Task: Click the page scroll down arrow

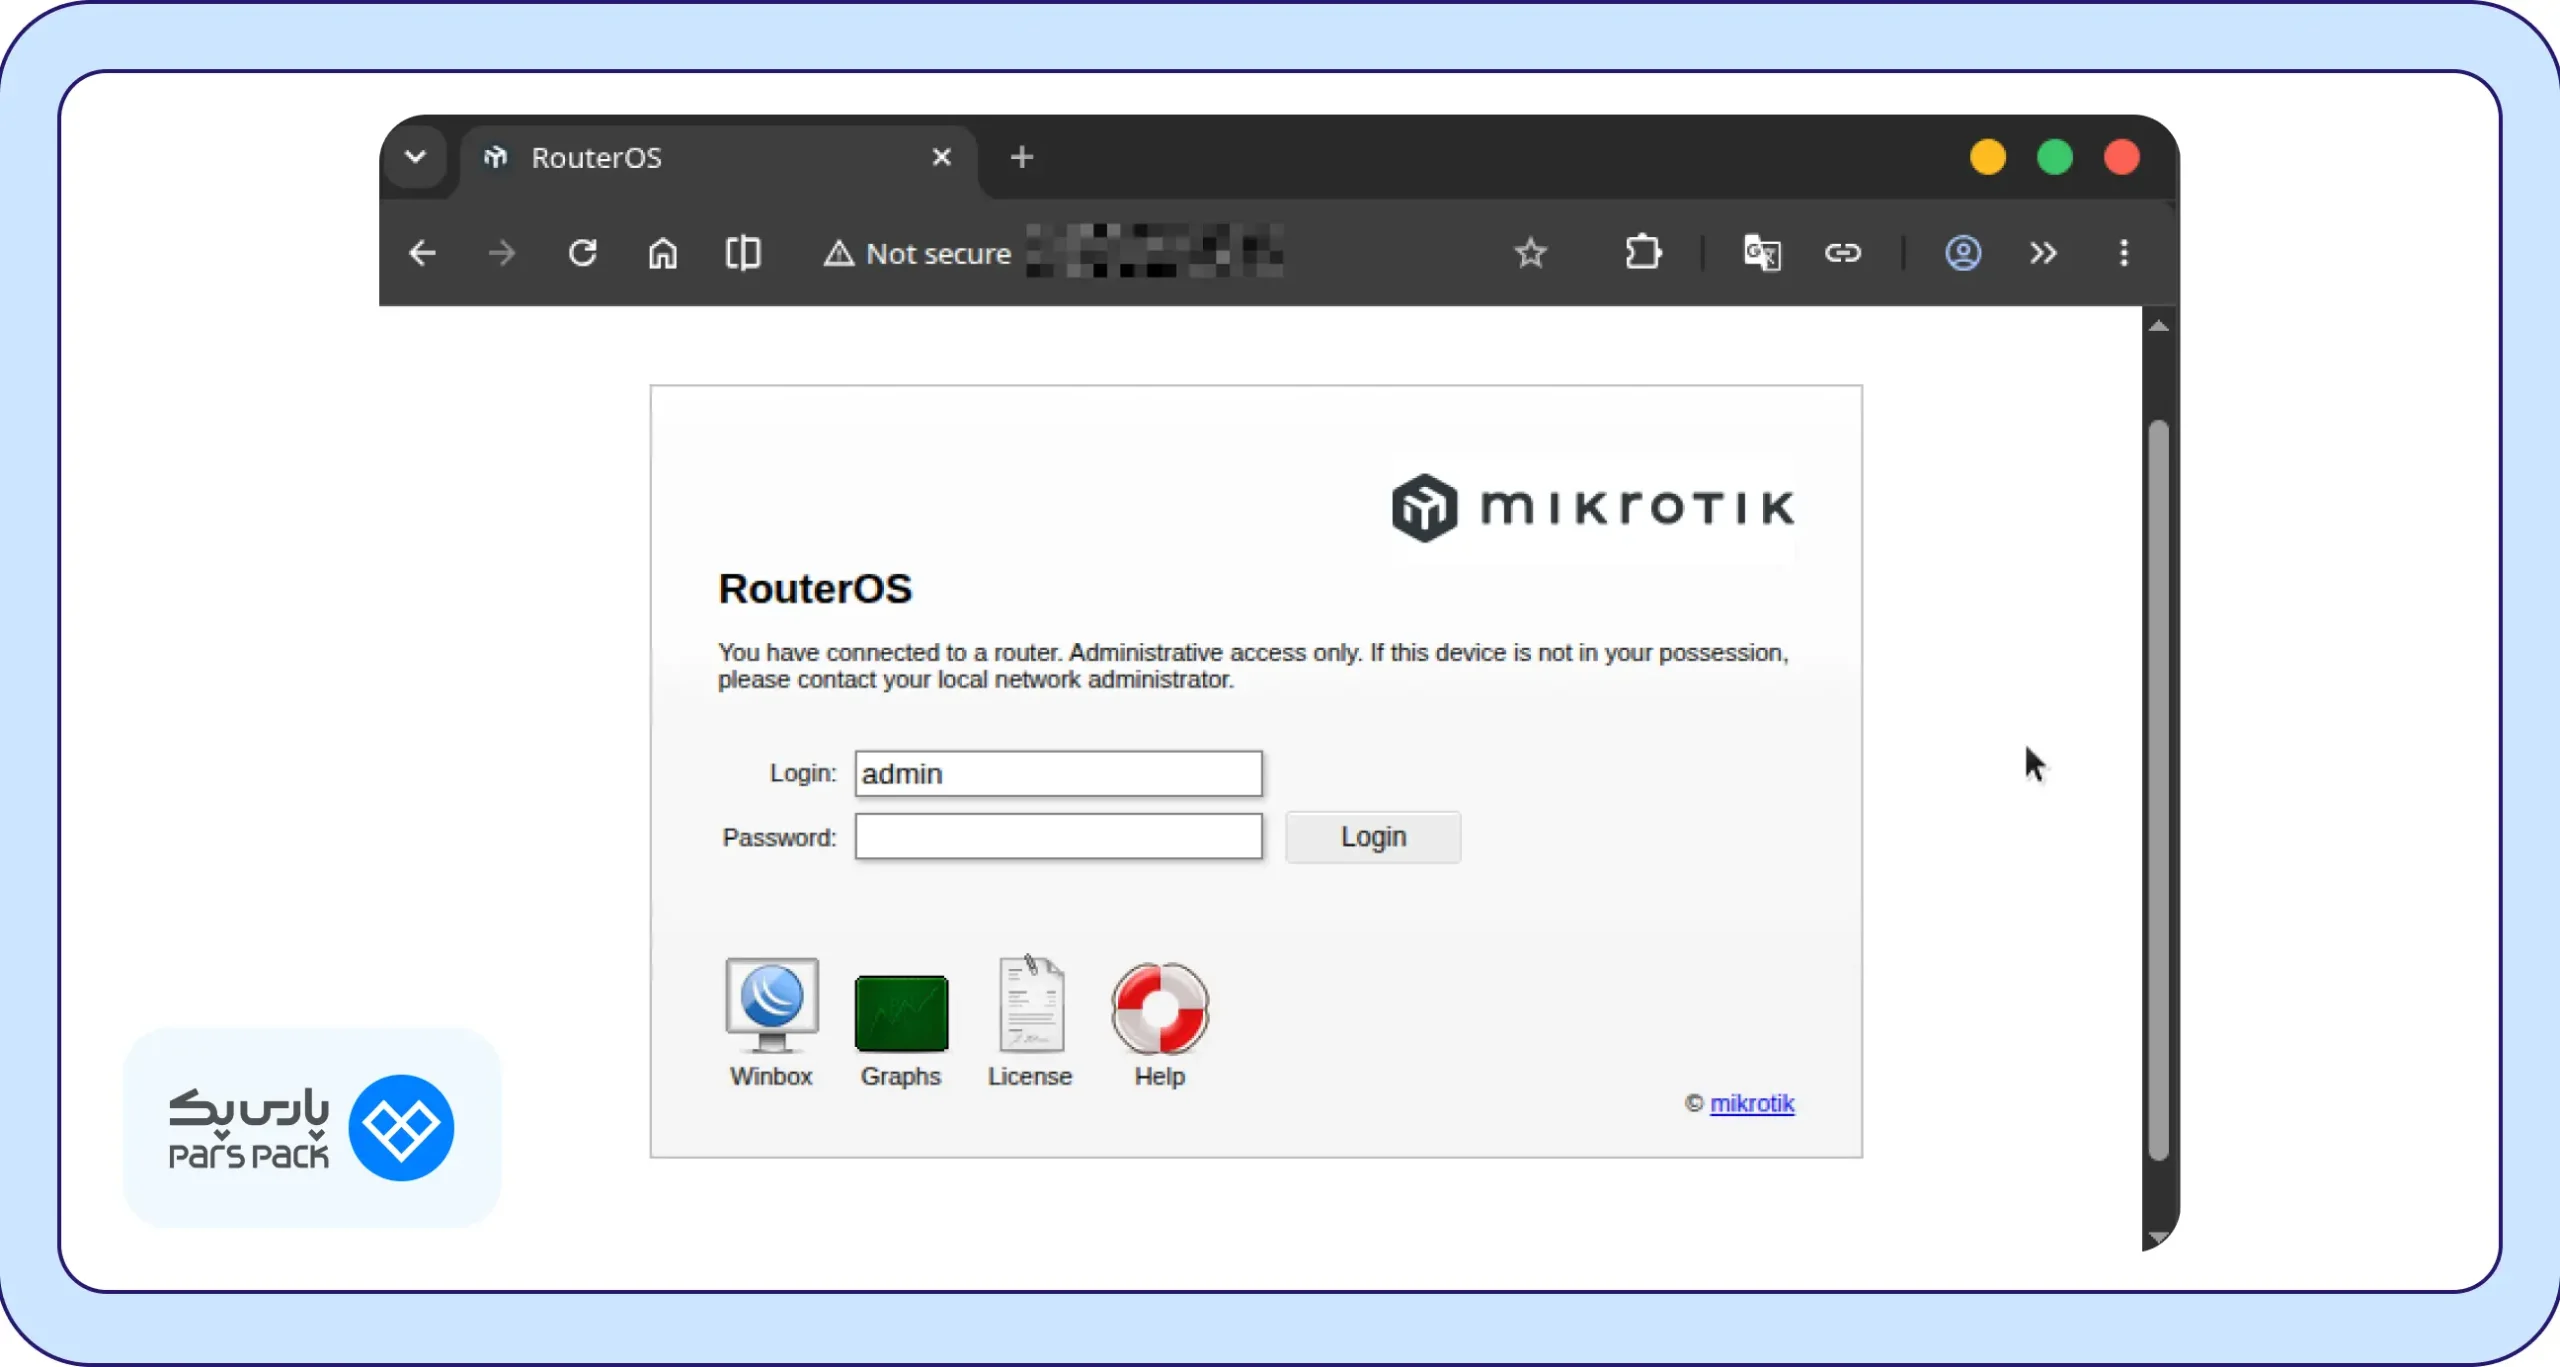Action: (x=2159, y=1238)
